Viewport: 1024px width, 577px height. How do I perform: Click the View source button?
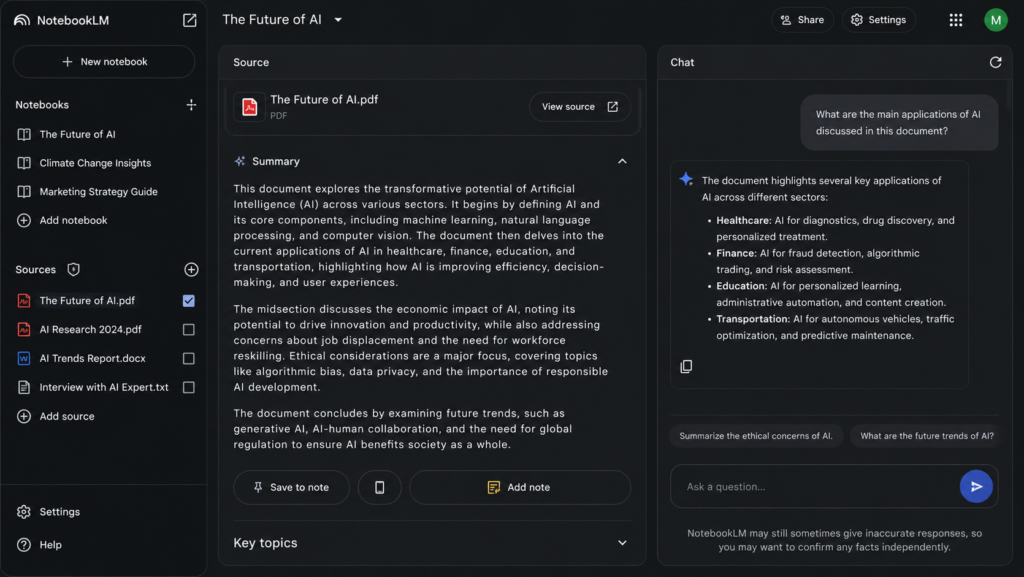click(580, 106)
